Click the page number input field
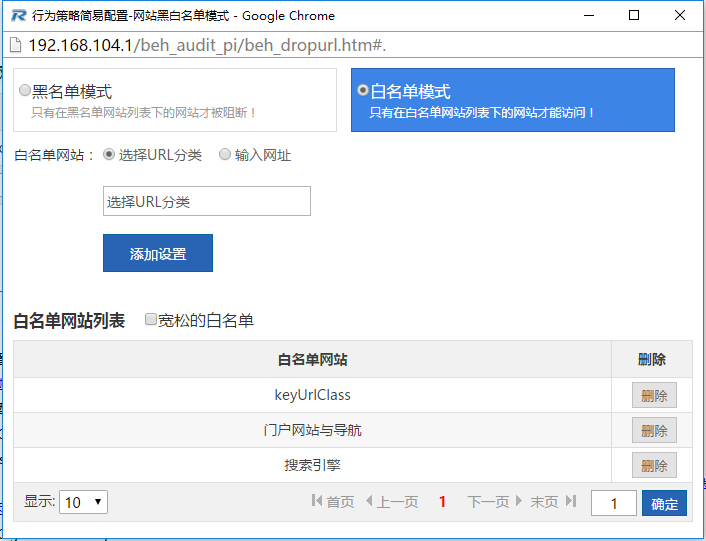 click(614, 503)
